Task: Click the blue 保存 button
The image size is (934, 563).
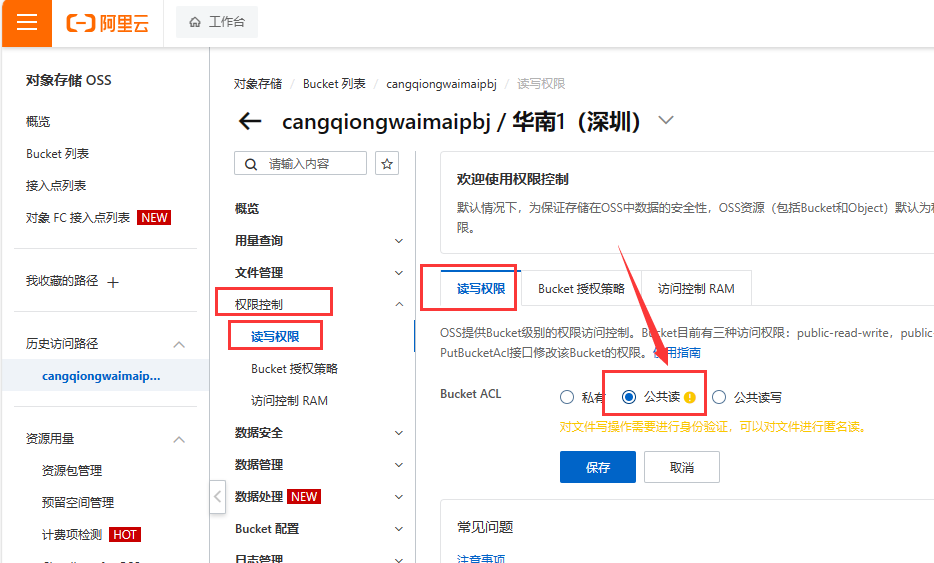Action: coord(598,467)
